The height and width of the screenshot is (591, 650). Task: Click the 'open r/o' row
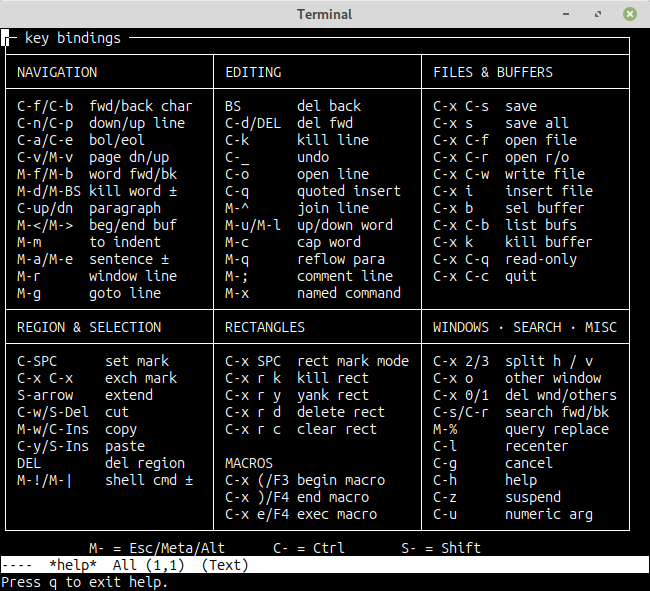[501, 157]
